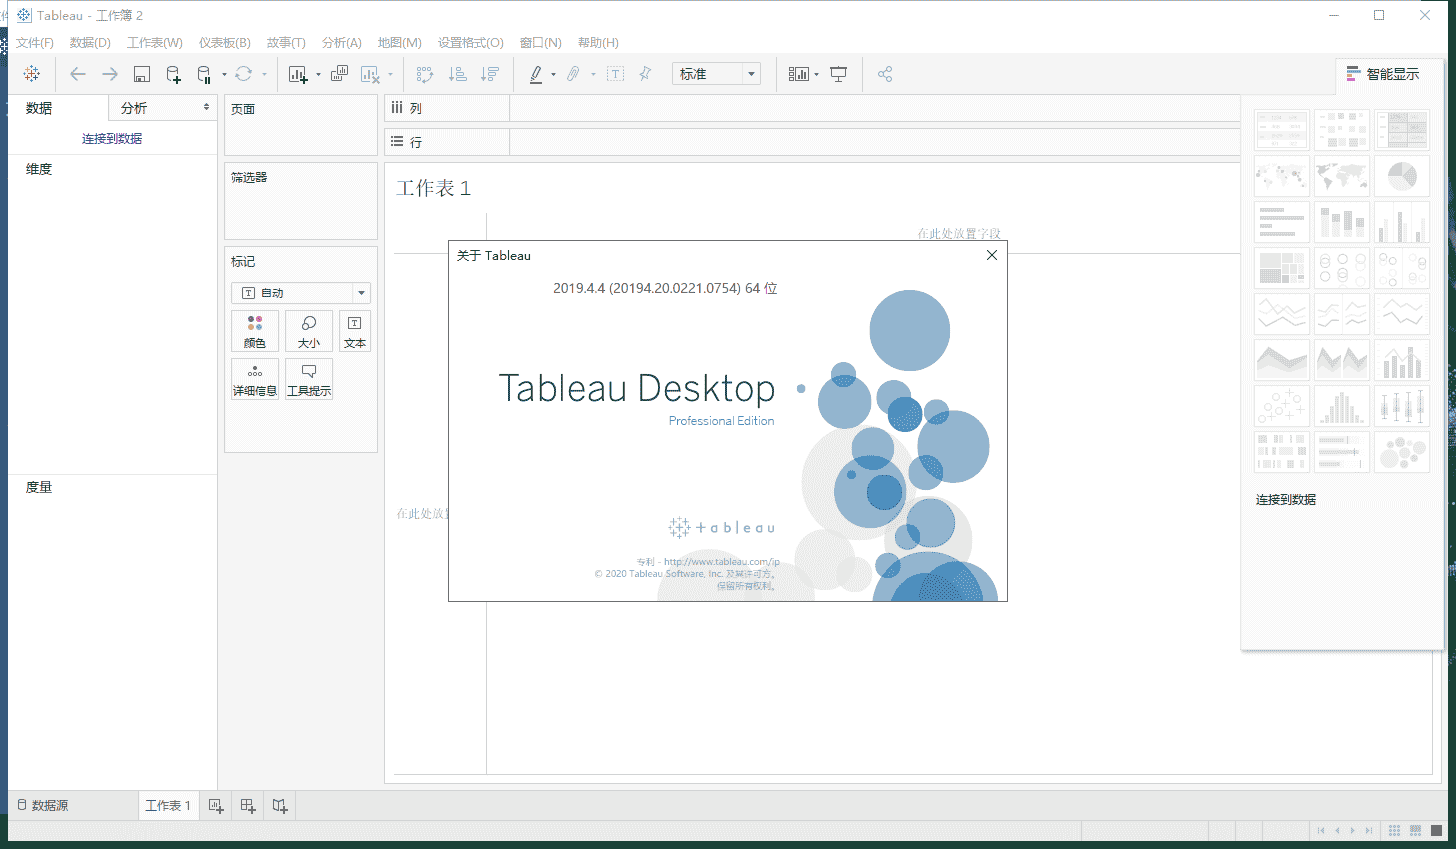This screenshot has width=1456, height=849.
Task: Open the 大小 (Size) marks card
Action: tap(309, 331)
